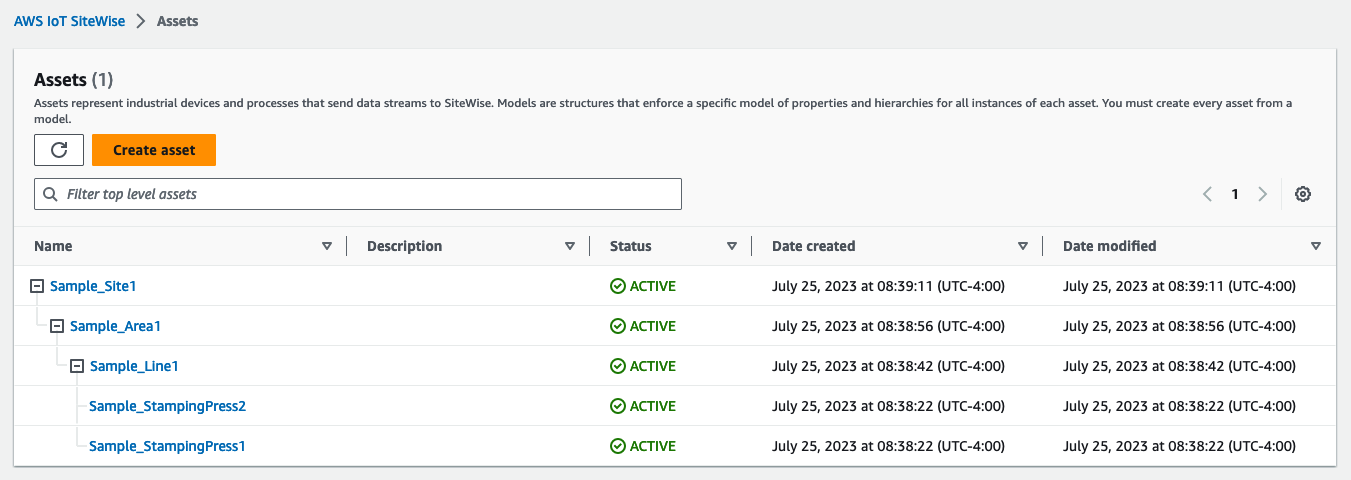Viewport: 1351px width, 480px height.
Task: Go to previous page arrow
Action: coord(1208,194)
